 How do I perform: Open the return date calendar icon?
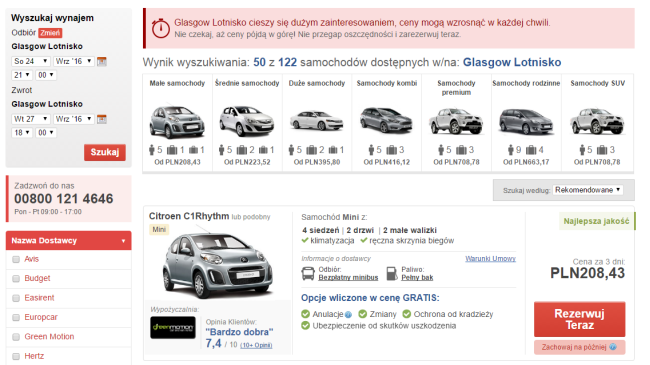click(102, 119)
